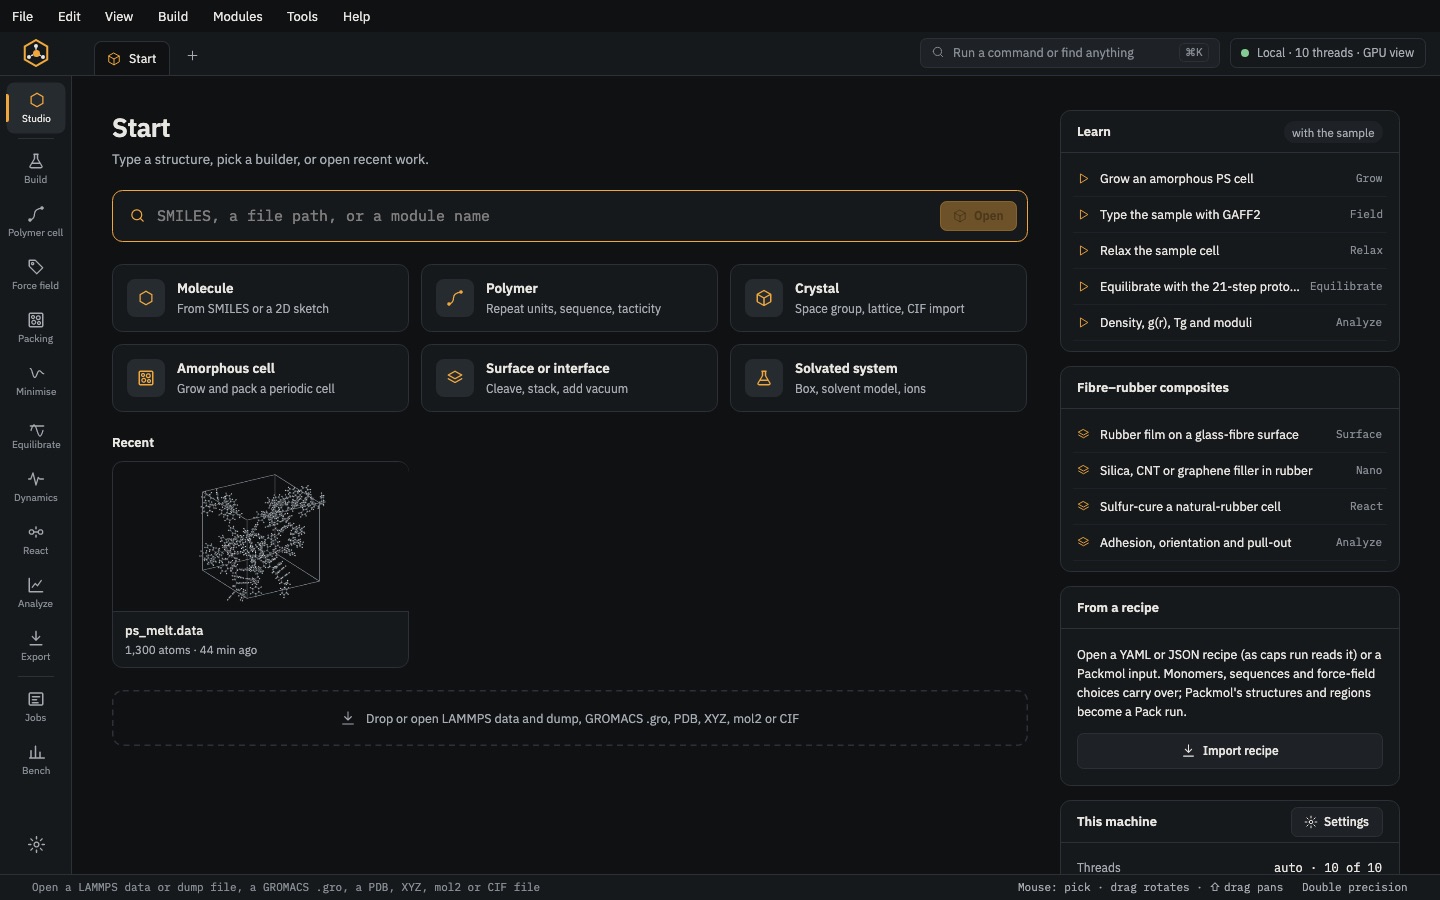This screenshot has height=900, width=1440.
Task: Open the React module
Action: (x=36, y=539)
